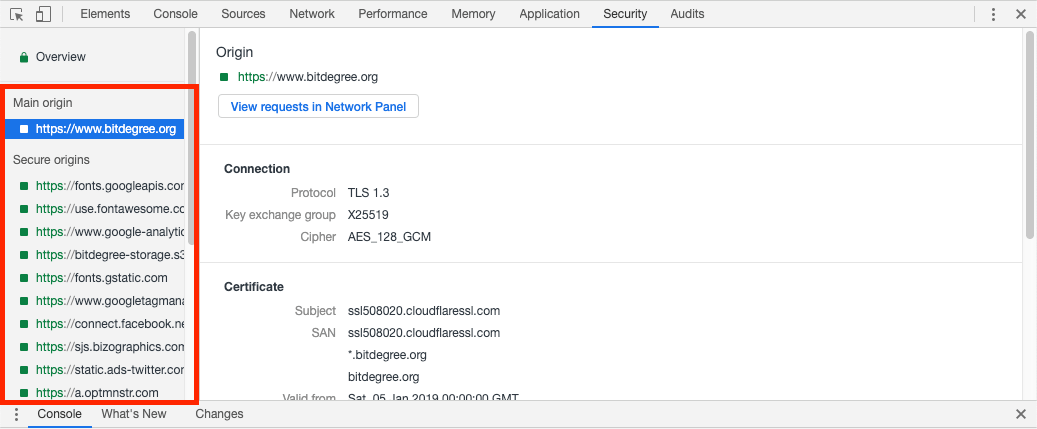Select the Security tab
The height and width of the screenshot is (429, 1037).
(625, 14)
